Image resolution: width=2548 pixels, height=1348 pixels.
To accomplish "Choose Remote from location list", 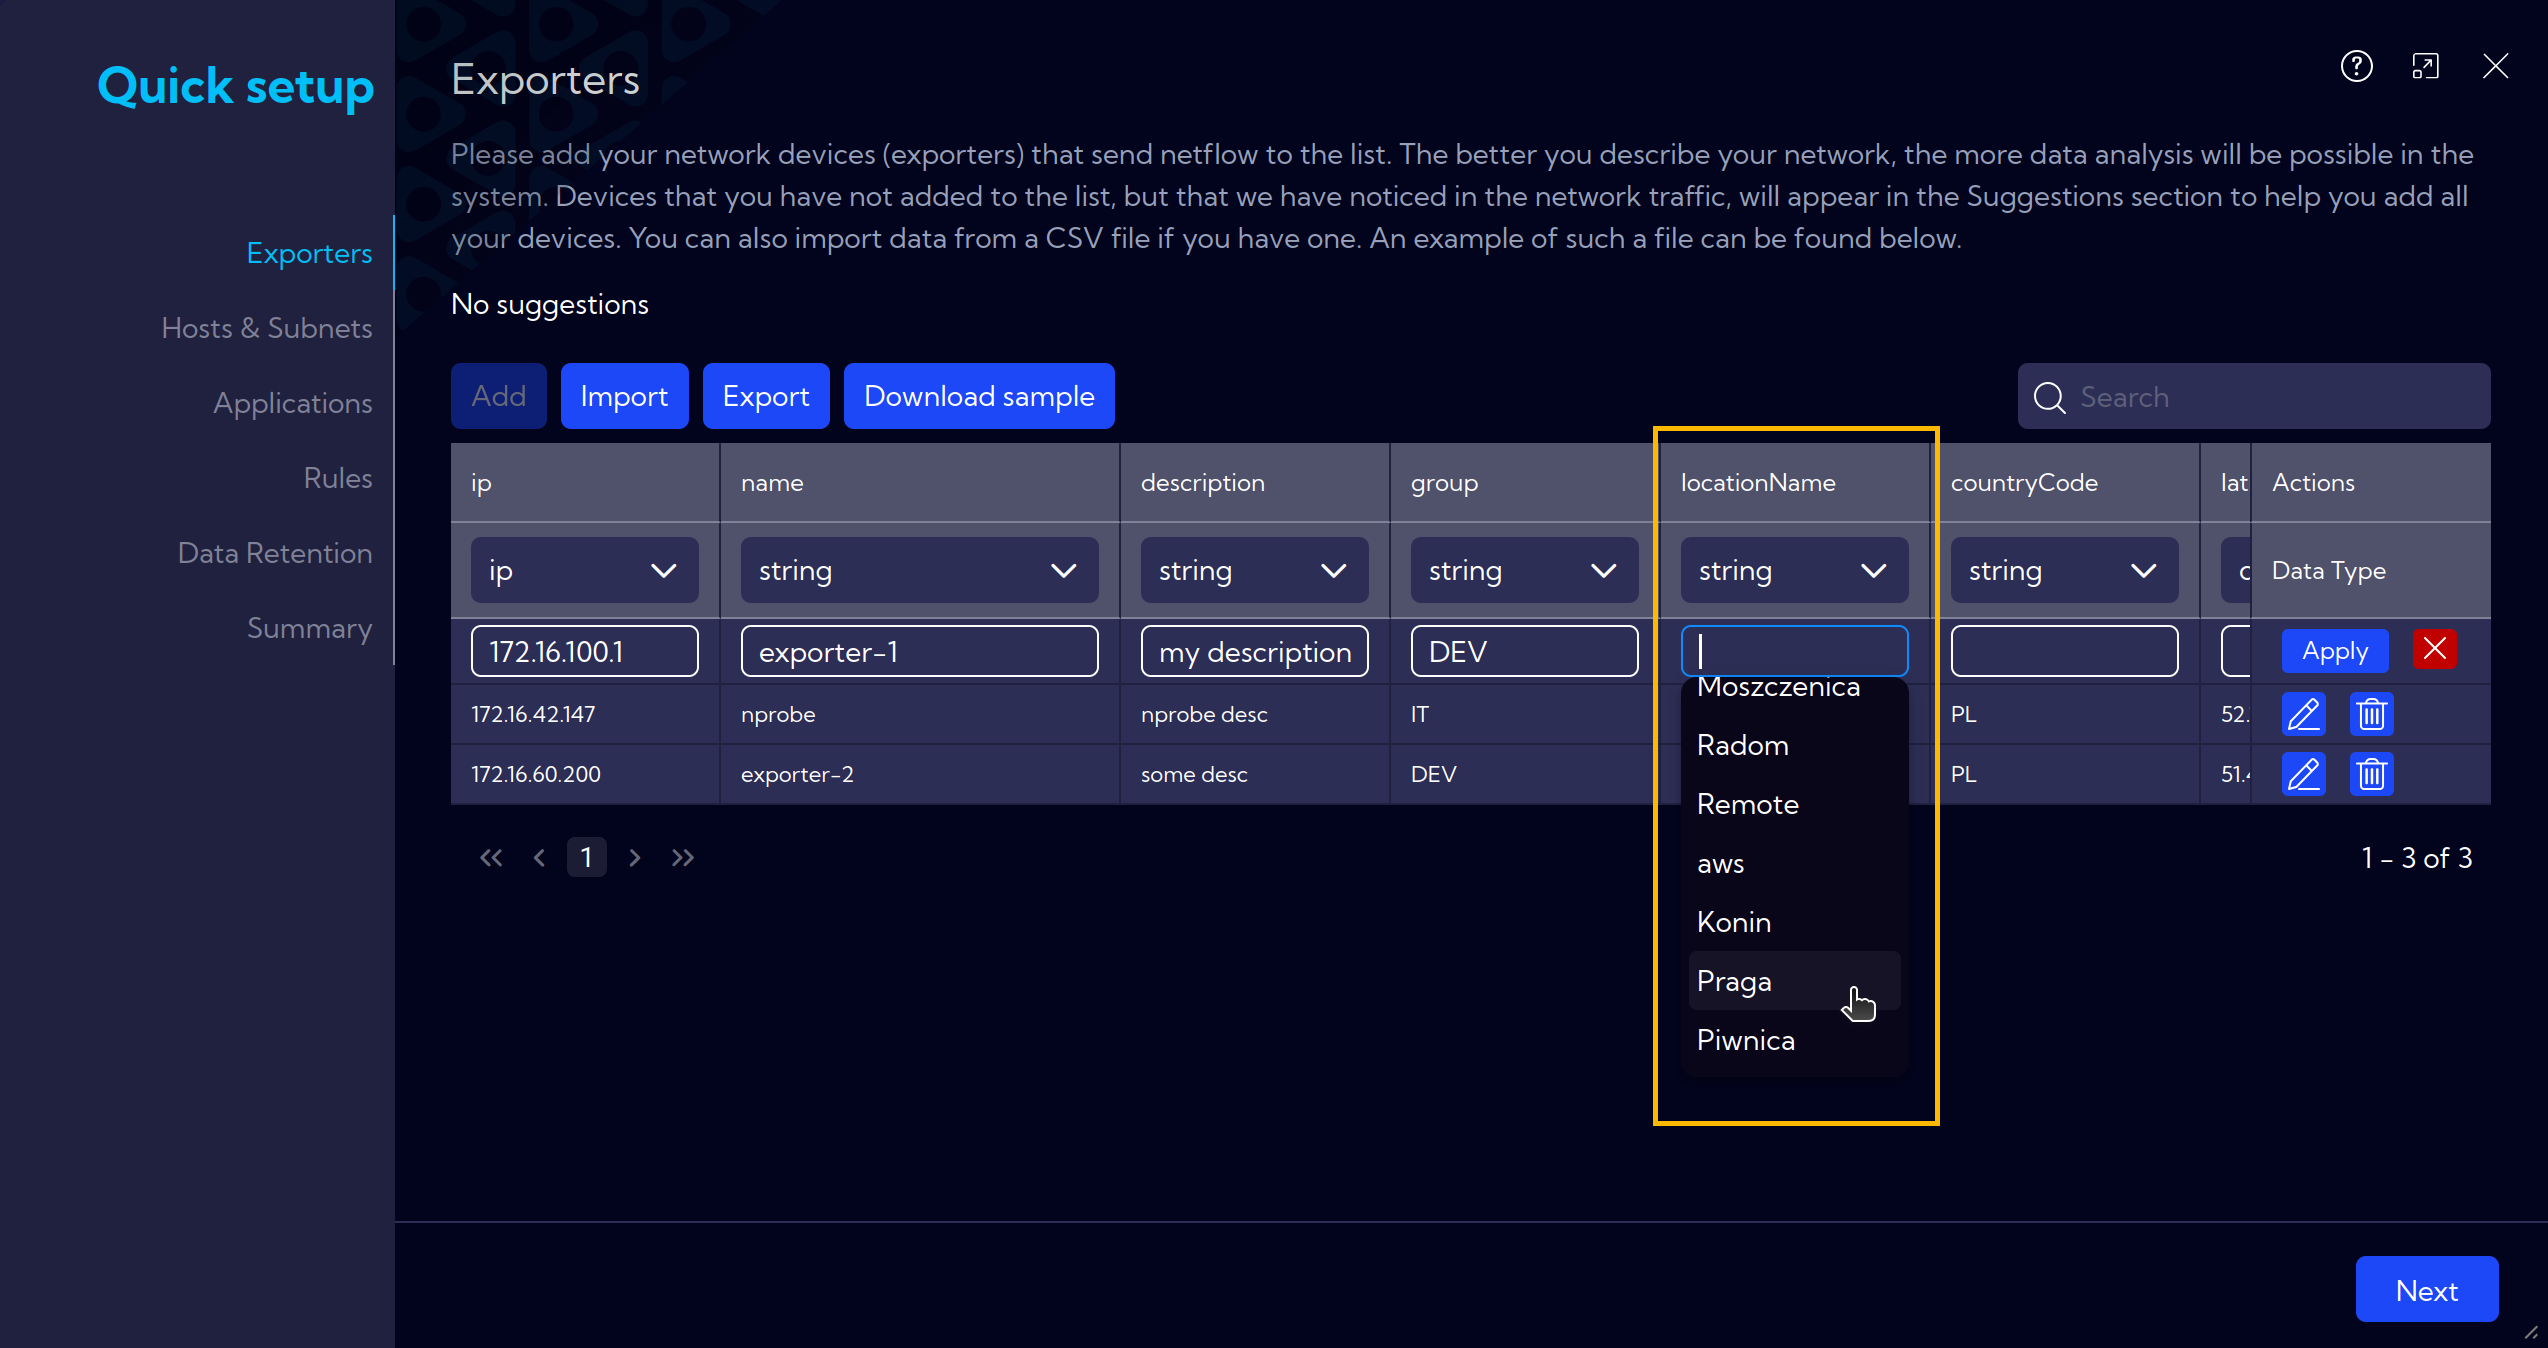I will [1794, 804].
